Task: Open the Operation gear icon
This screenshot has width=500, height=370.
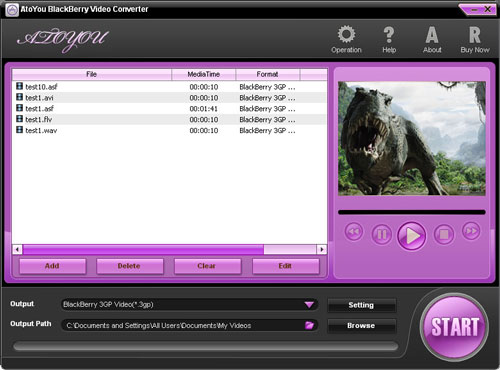Action: pos(346,34)
